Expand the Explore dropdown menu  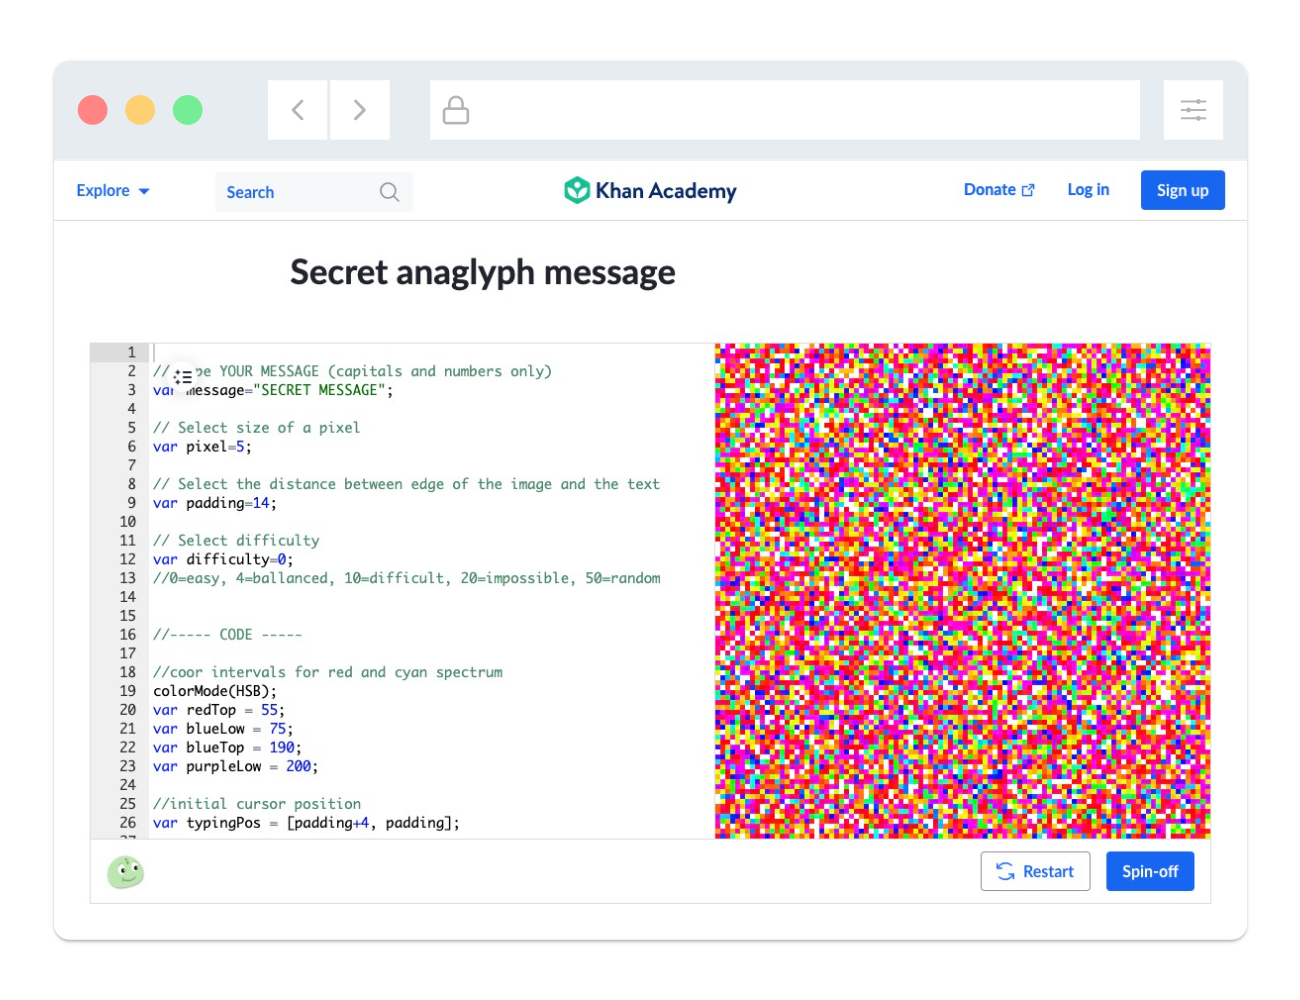click(113, 191)
